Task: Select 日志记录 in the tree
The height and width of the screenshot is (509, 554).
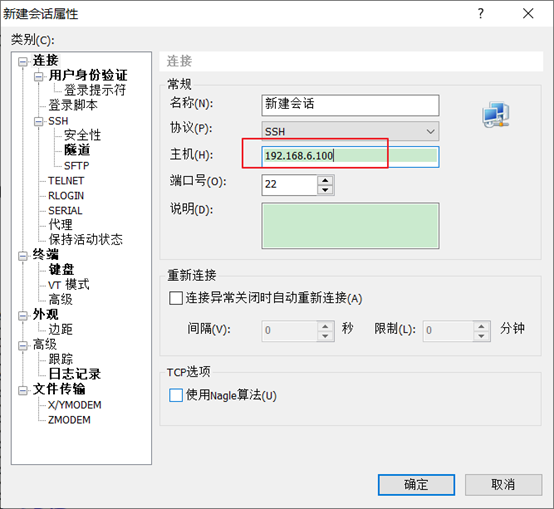Action: [75, 374]
